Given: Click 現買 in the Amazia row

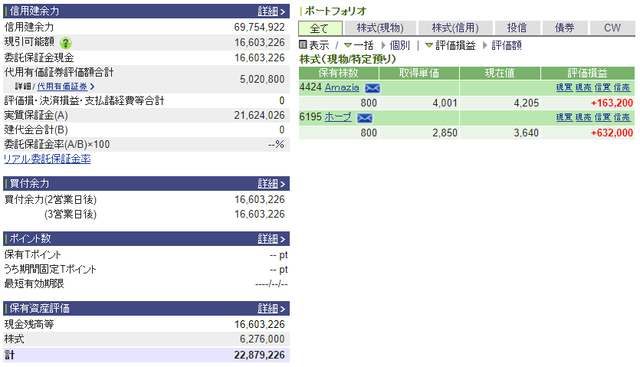Looking at the screenshot, I should pyautogui.click(x=564, y=87).
